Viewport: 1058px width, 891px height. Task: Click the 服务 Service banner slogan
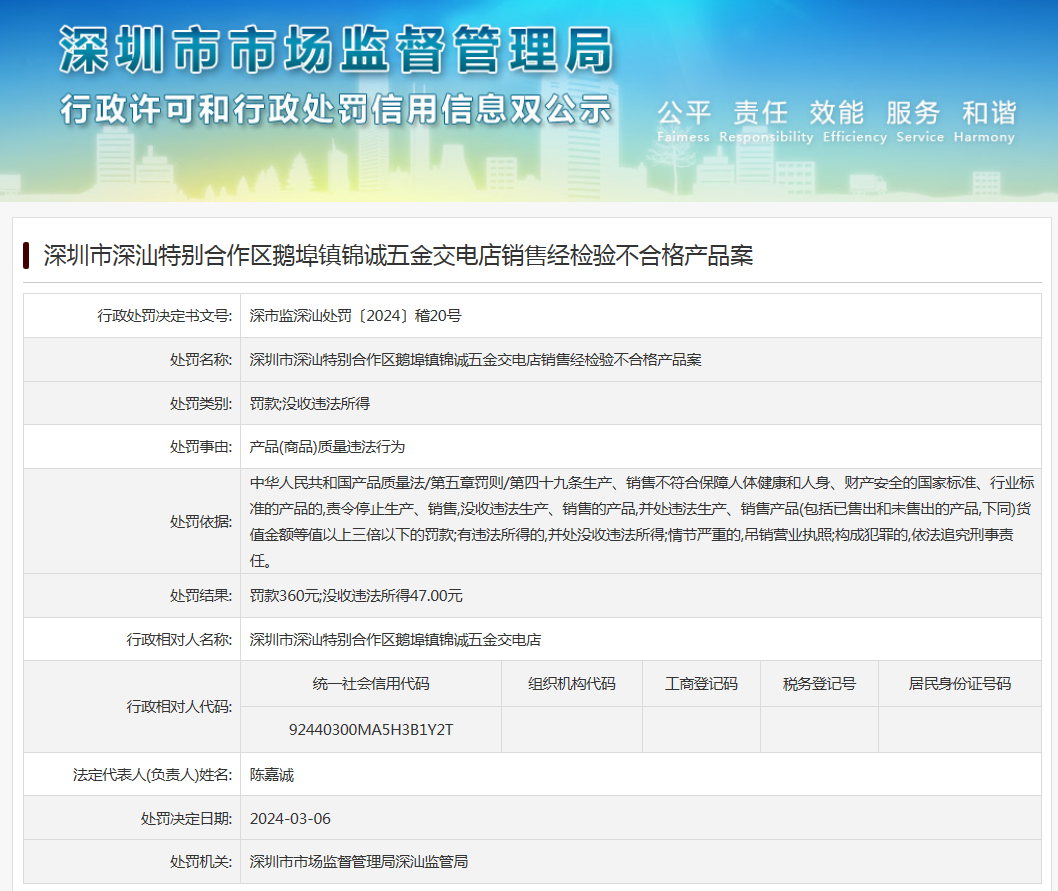click(920, 122)
